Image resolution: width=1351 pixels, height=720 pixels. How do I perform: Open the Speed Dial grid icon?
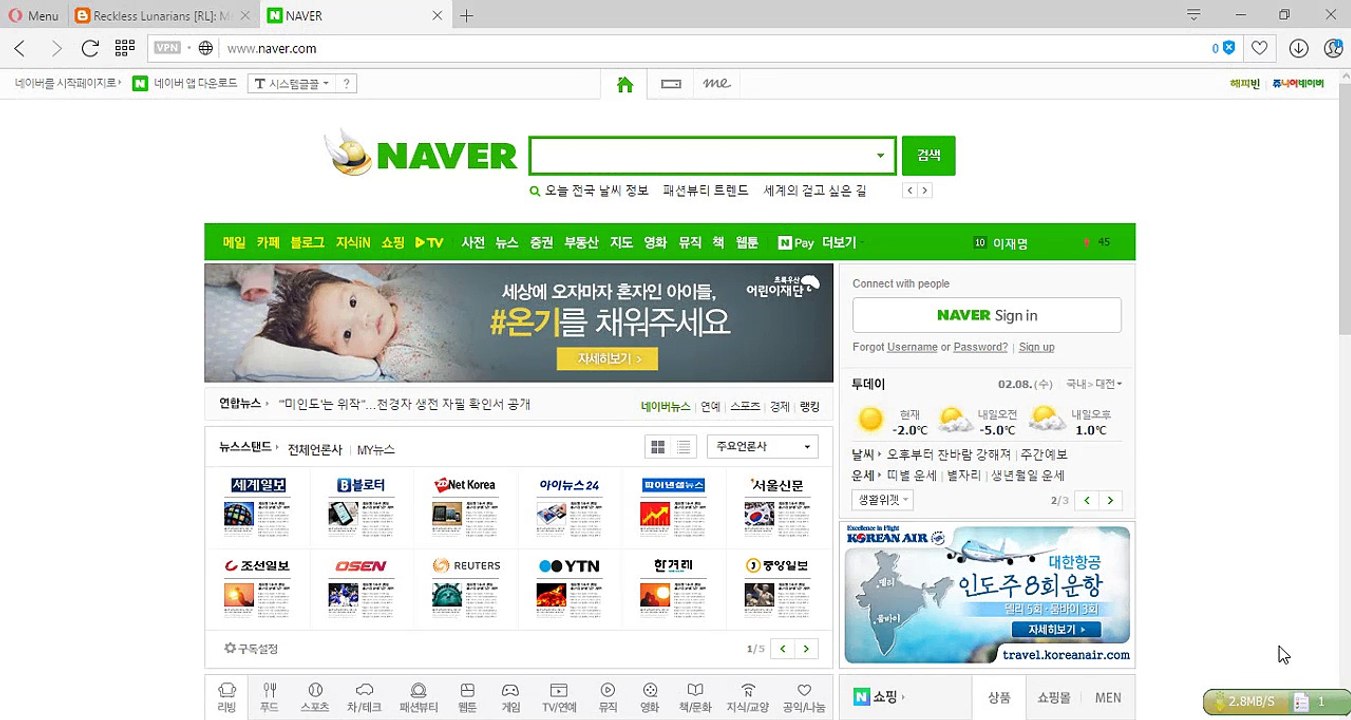(x=125, y=48)
